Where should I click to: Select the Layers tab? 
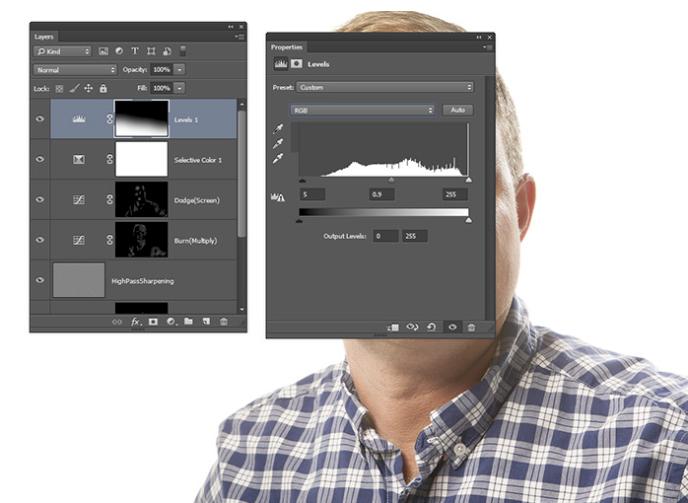pyautogui.click(x=44, y=37)
